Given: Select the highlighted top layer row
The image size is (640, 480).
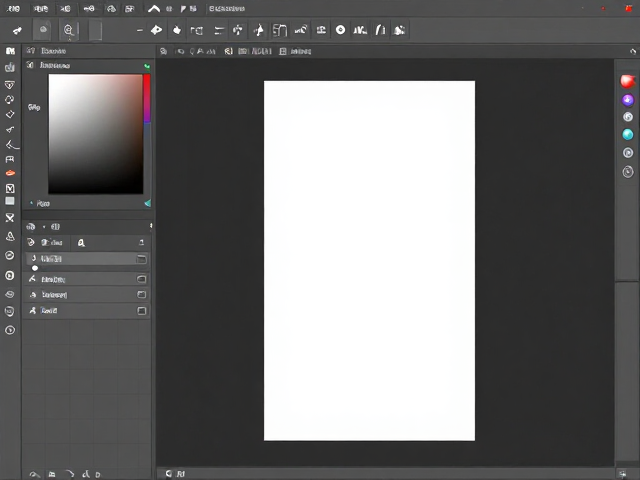Looking at the screenshot, I should click(x=87, y=259).
